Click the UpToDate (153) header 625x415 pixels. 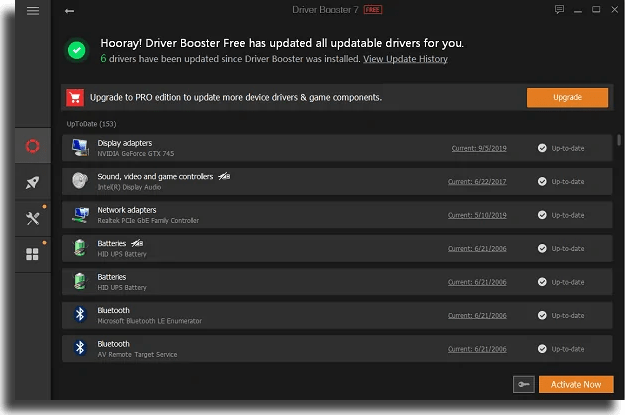click(x=91, y=124)
